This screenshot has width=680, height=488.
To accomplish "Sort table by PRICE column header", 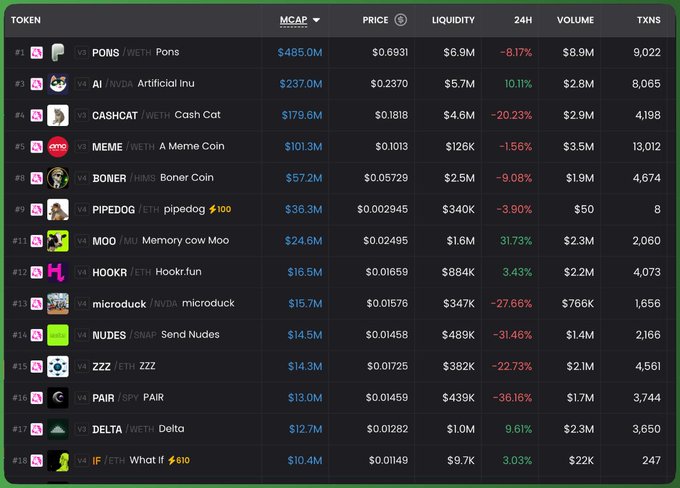I will pyautogui.click(x=375, y=20).
